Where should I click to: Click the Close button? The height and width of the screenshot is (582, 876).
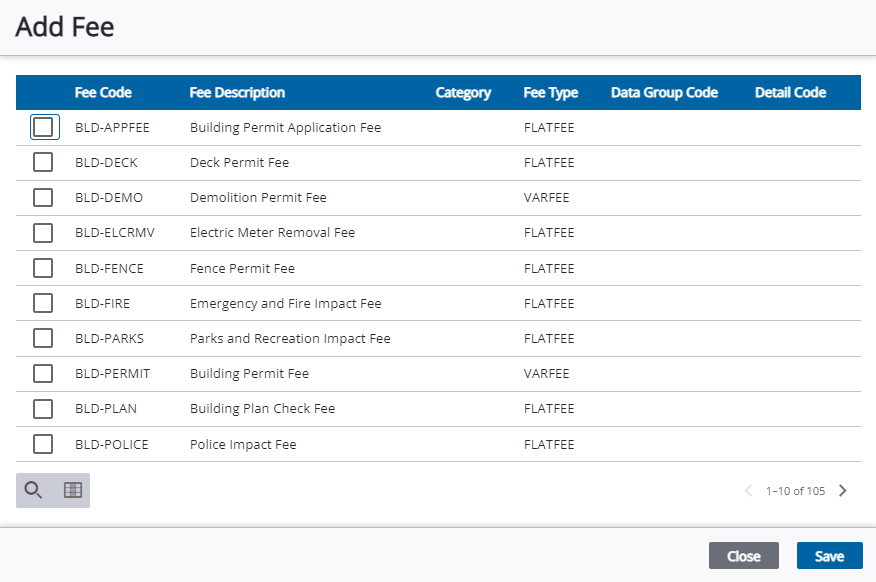click(x=743, y=556)
